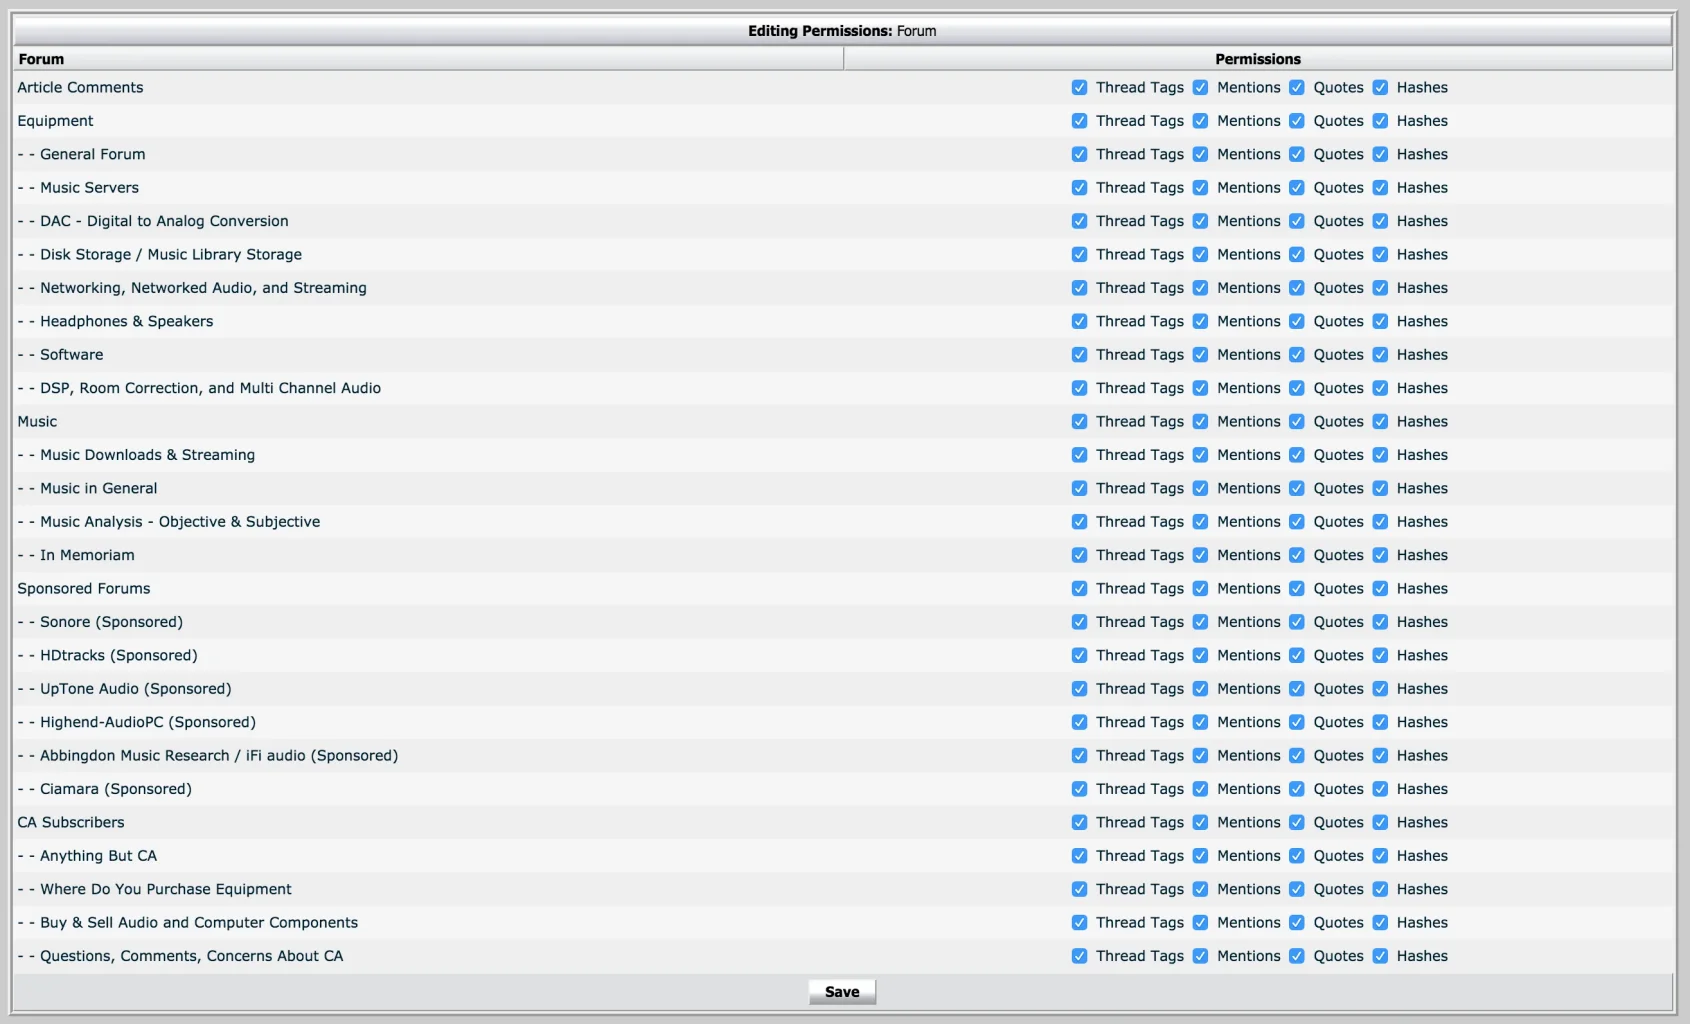Disable Quotes for General Forum
1690x1024 pixels.
[1297, 154]
